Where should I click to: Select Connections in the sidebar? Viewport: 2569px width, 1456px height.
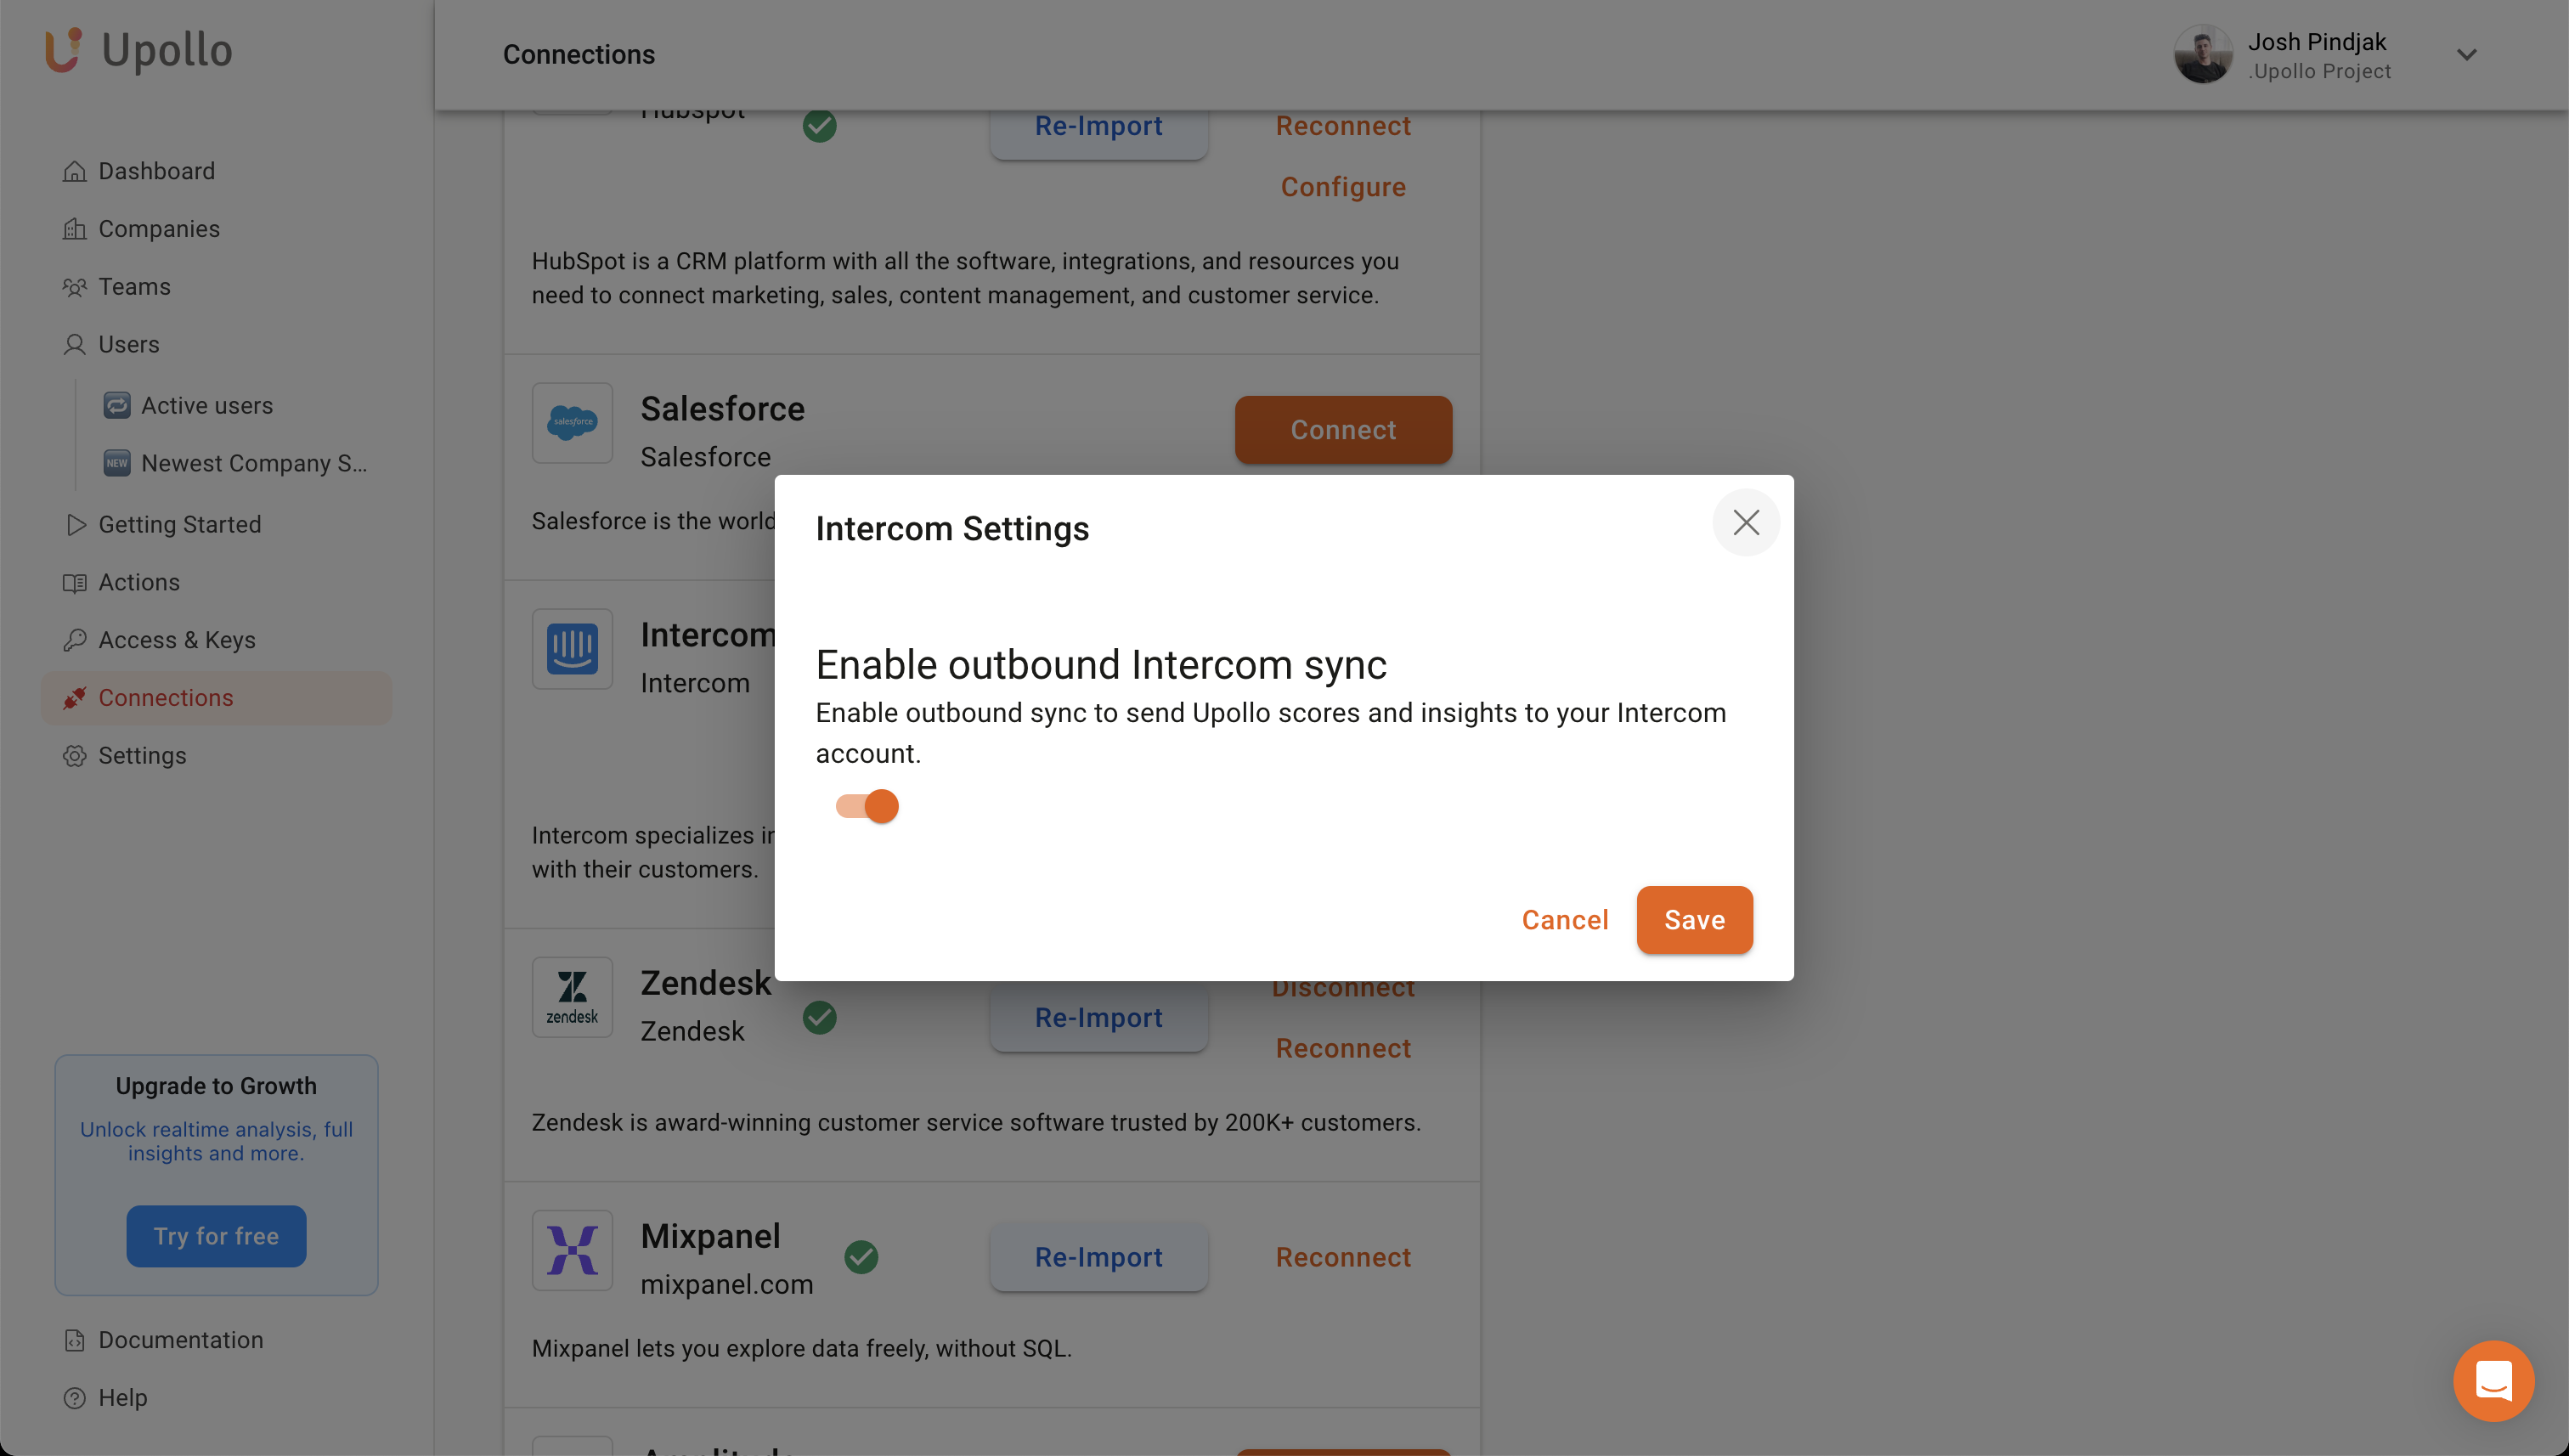tap(216, 698)
